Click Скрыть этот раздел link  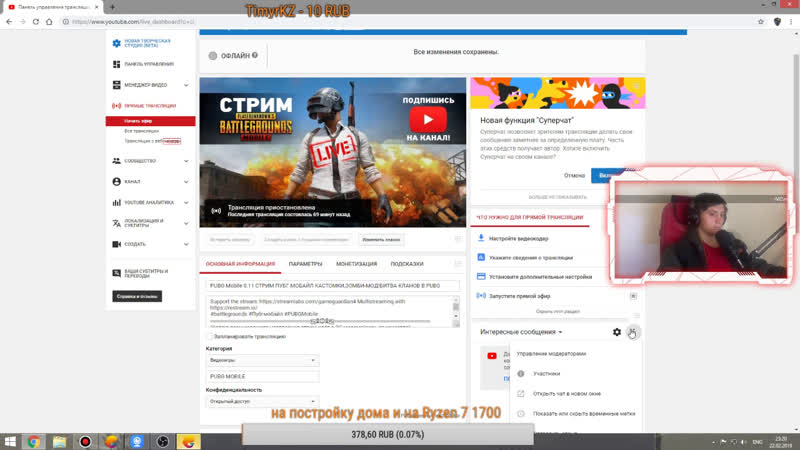click(x=558, y=311)
